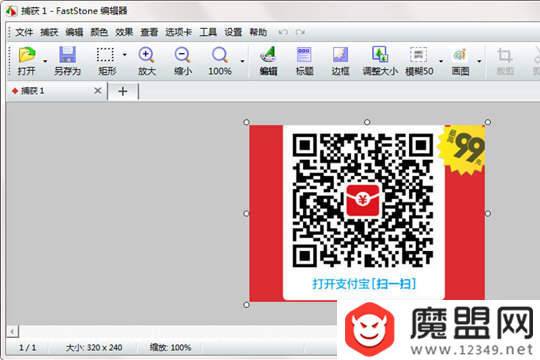Viewport: 540px width, 360px height.
Task: Expand the 模糊50 dropdown arrow
Action: tap(441, 61)
